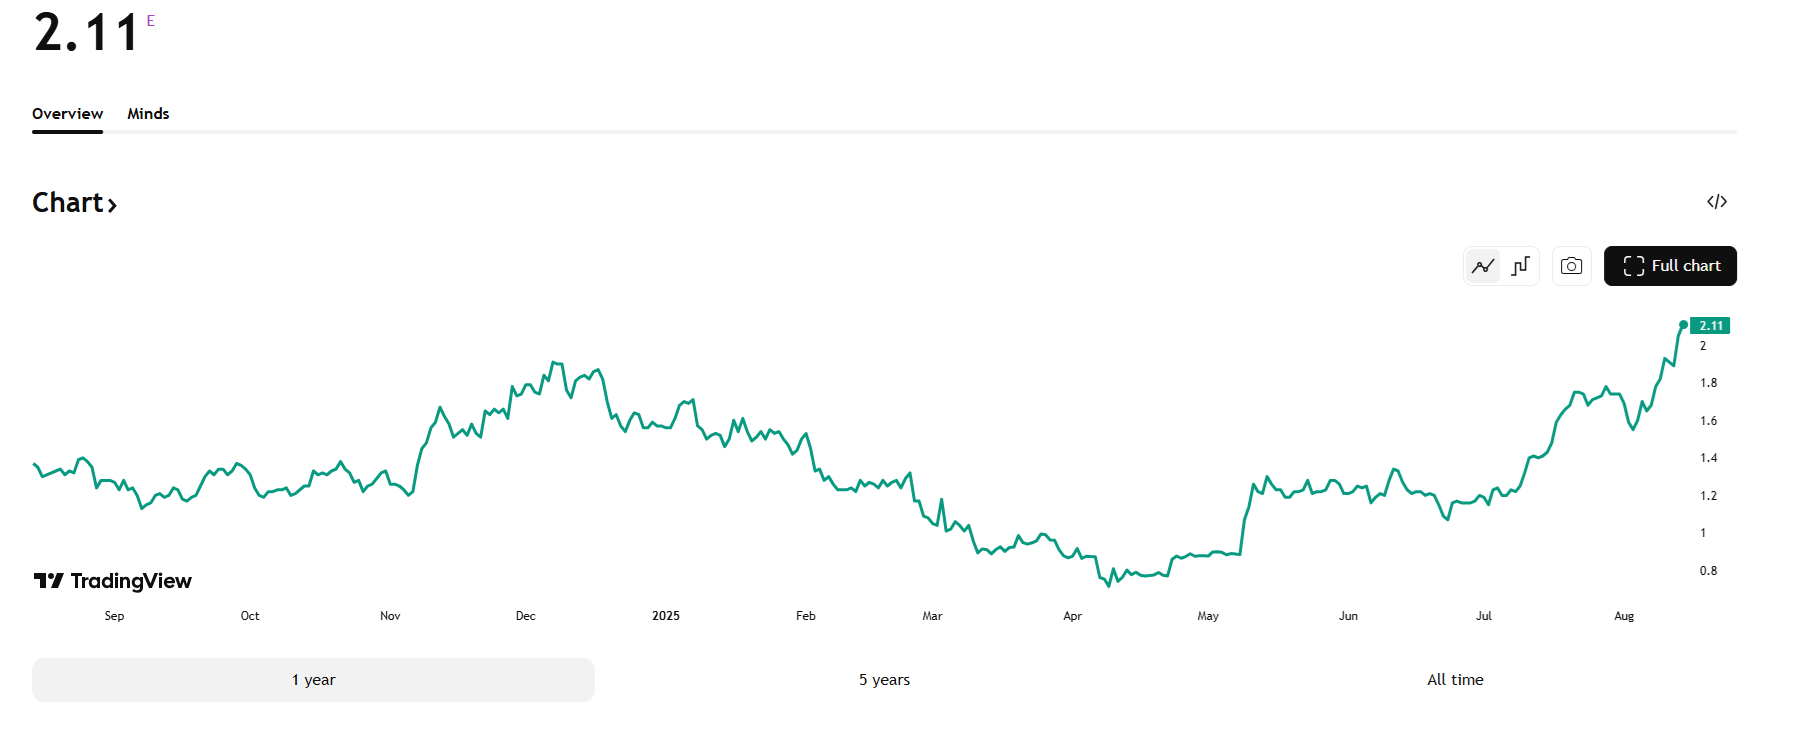
Task: Click the last data point dot on line
Action: point(1683,325)
